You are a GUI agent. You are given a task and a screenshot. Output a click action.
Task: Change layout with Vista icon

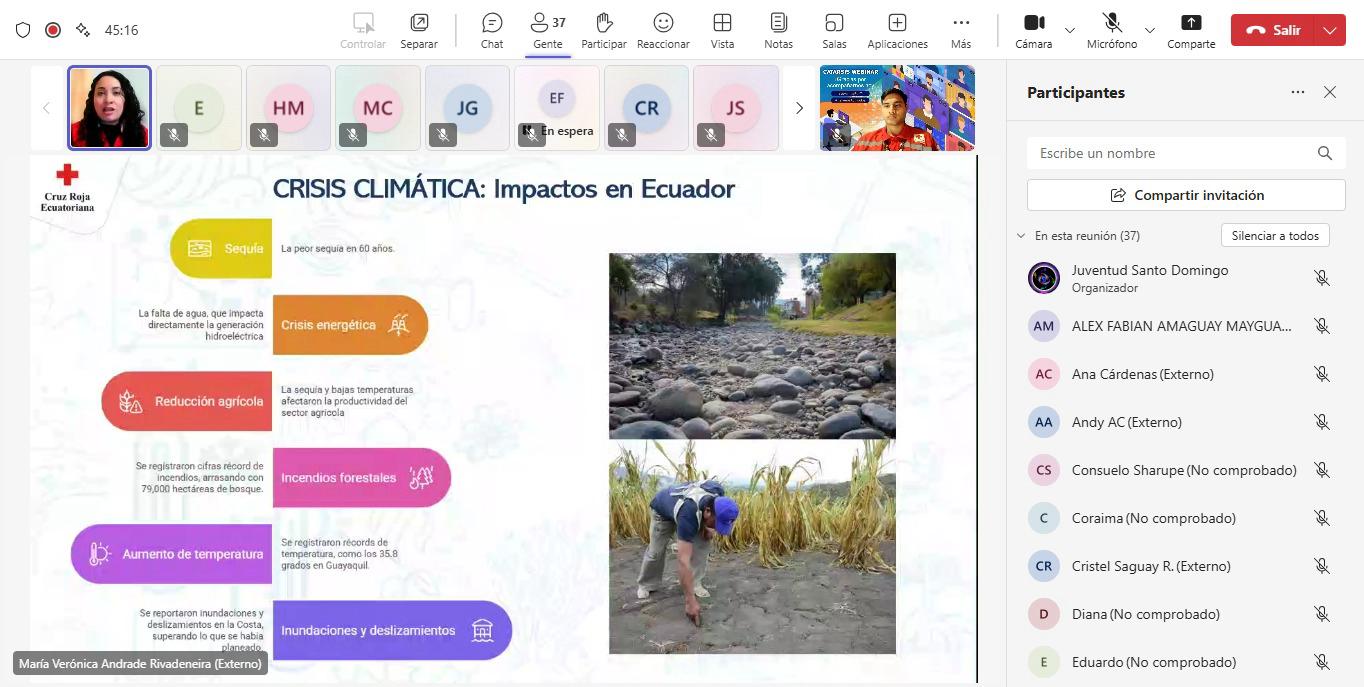(x=722, y=30)
